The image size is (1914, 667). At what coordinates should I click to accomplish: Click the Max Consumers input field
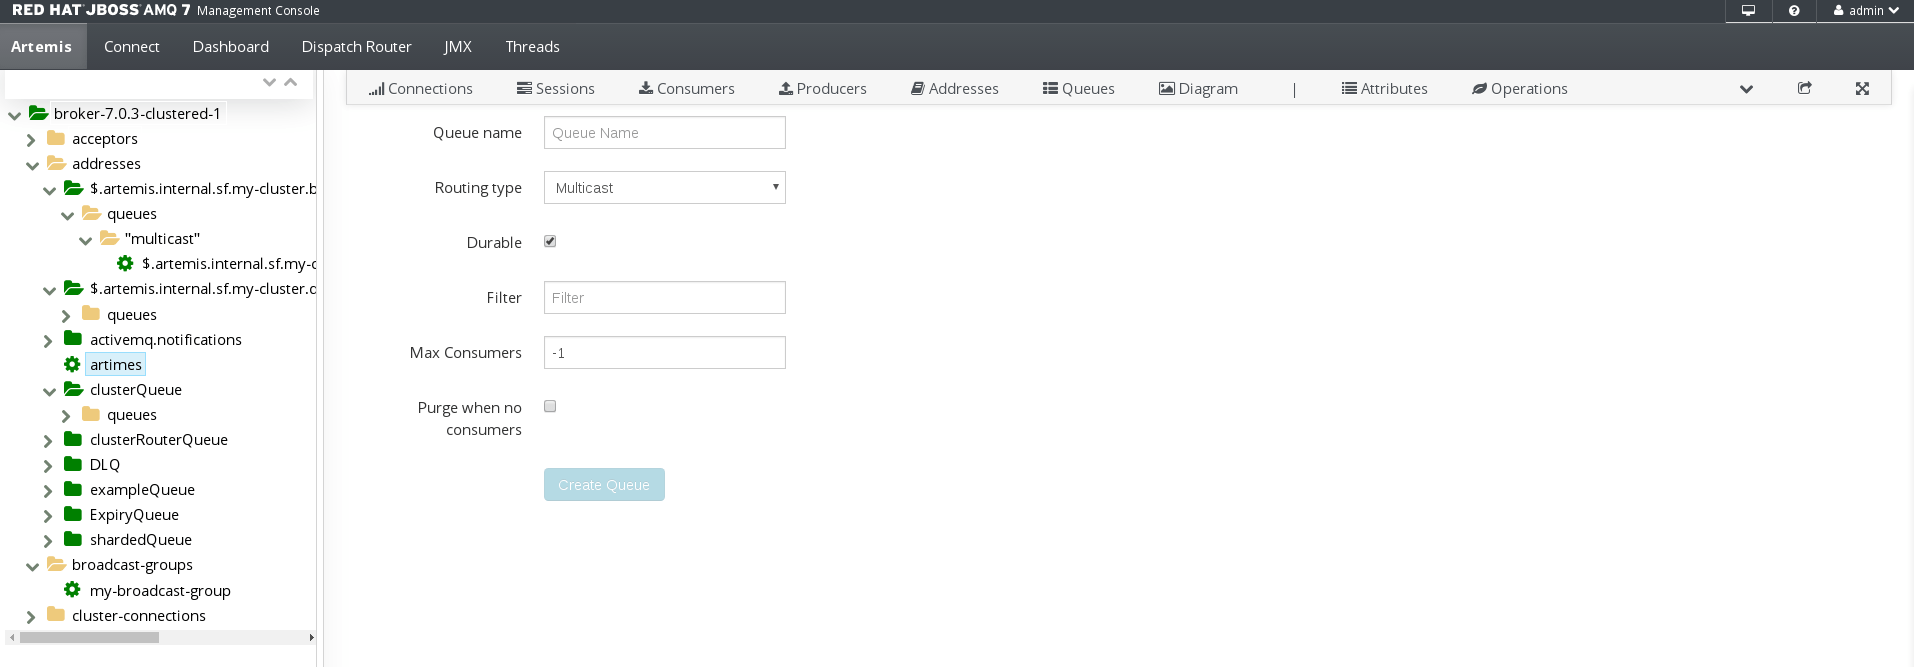point(665,352)
